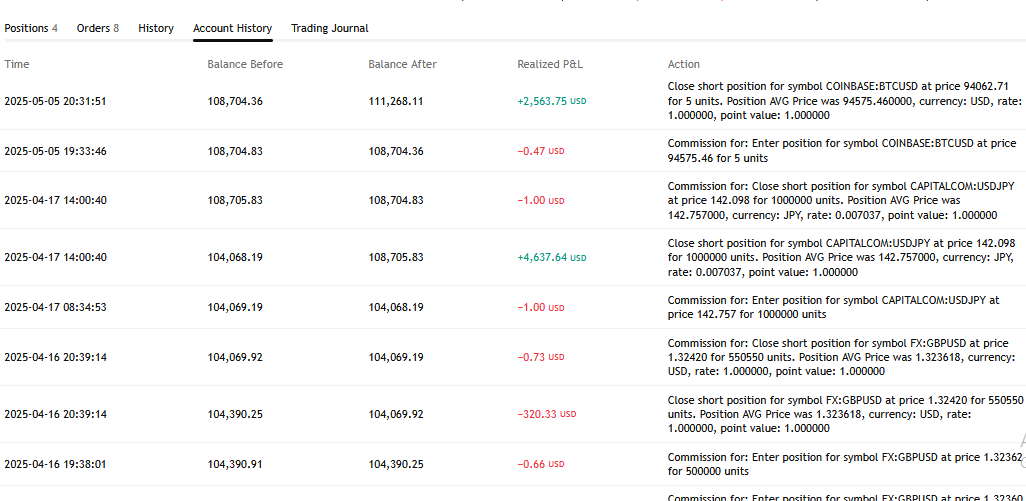Screen dimensions: 1026x501
Task: Click the Balance After column header
Action: pyautogui.click(x=402, y=64)
